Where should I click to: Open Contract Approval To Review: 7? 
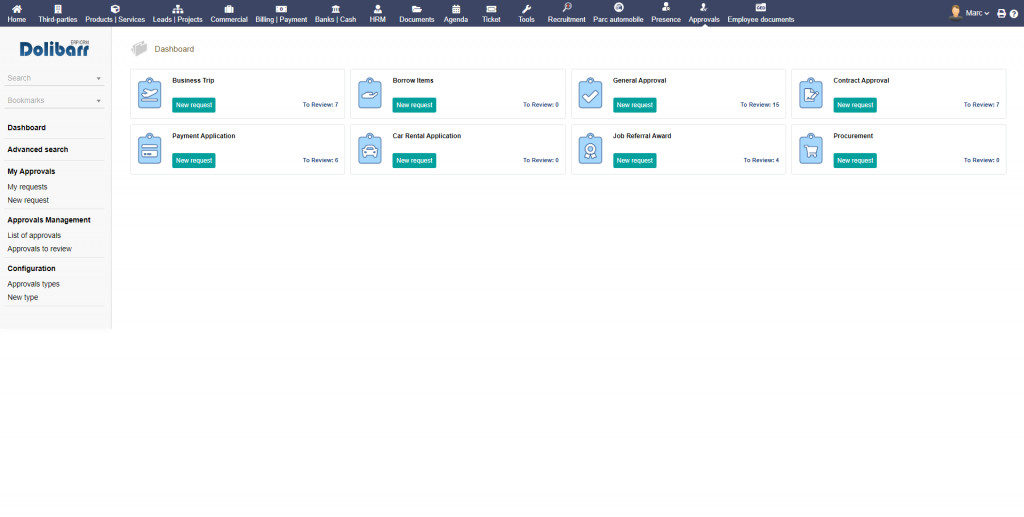[982, 104]
